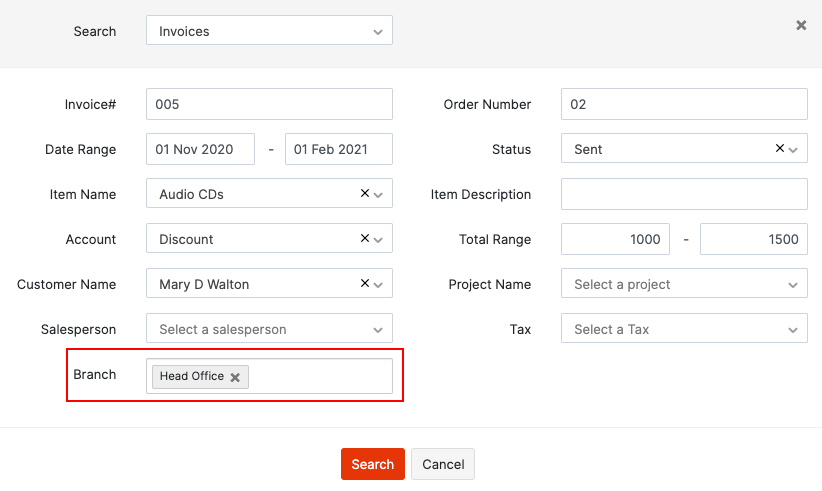Clear the Sent status selection
Viewport: 822px width, 491px height.
click(780, 149)
